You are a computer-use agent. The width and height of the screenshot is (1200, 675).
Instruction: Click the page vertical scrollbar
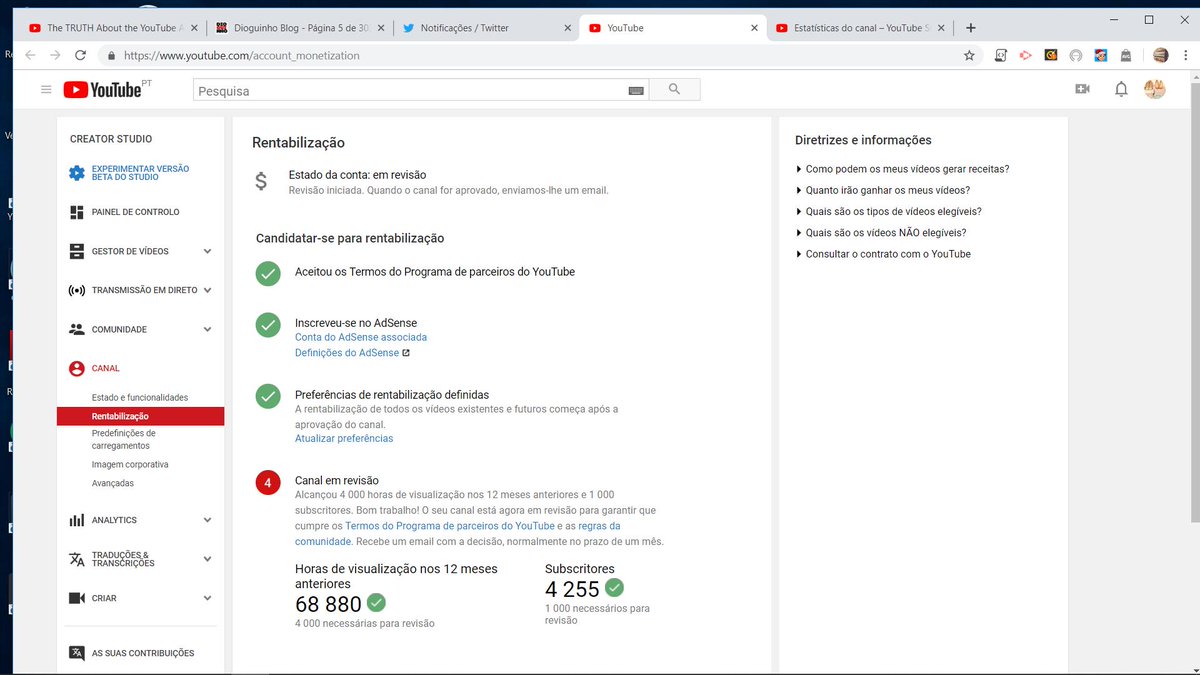click(1193, 300)
